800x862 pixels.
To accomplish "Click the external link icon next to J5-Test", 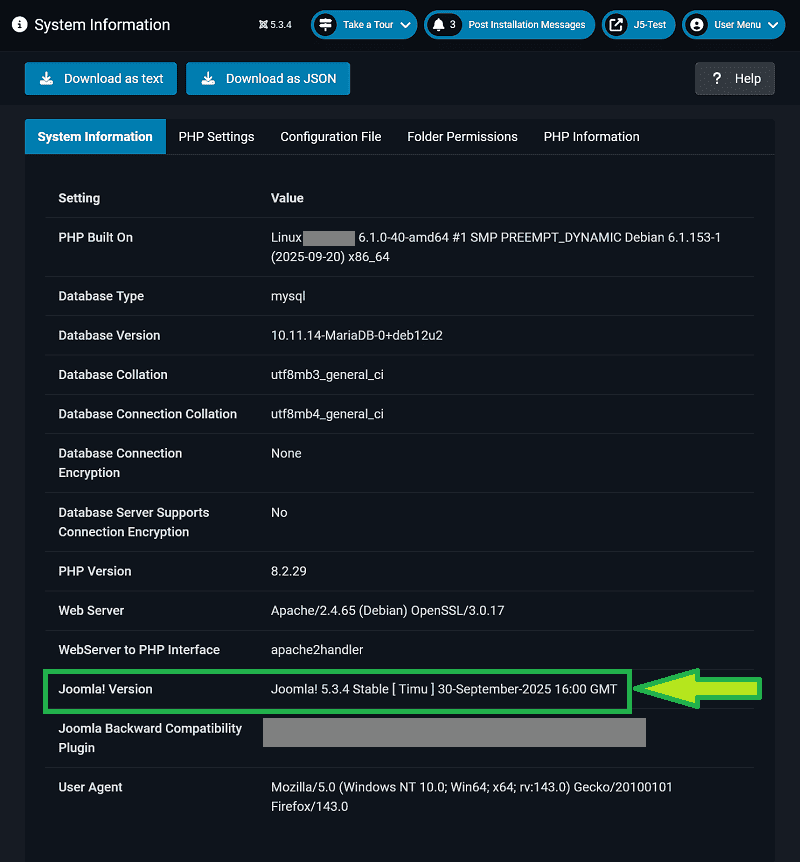I will coord(616,25).
